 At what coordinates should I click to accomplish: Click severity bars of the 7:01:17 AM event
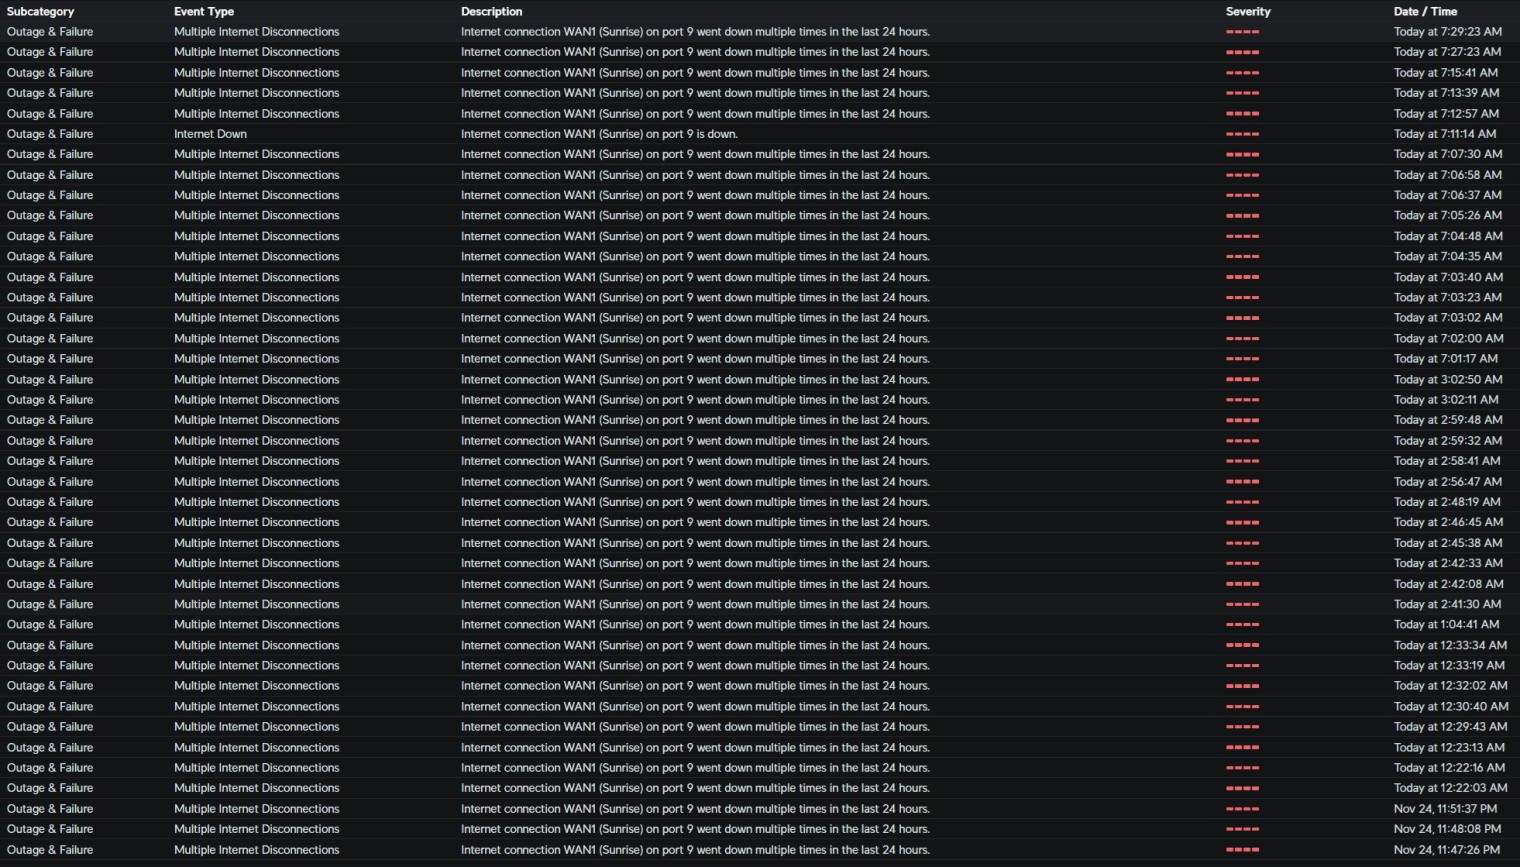point(1242,359)
